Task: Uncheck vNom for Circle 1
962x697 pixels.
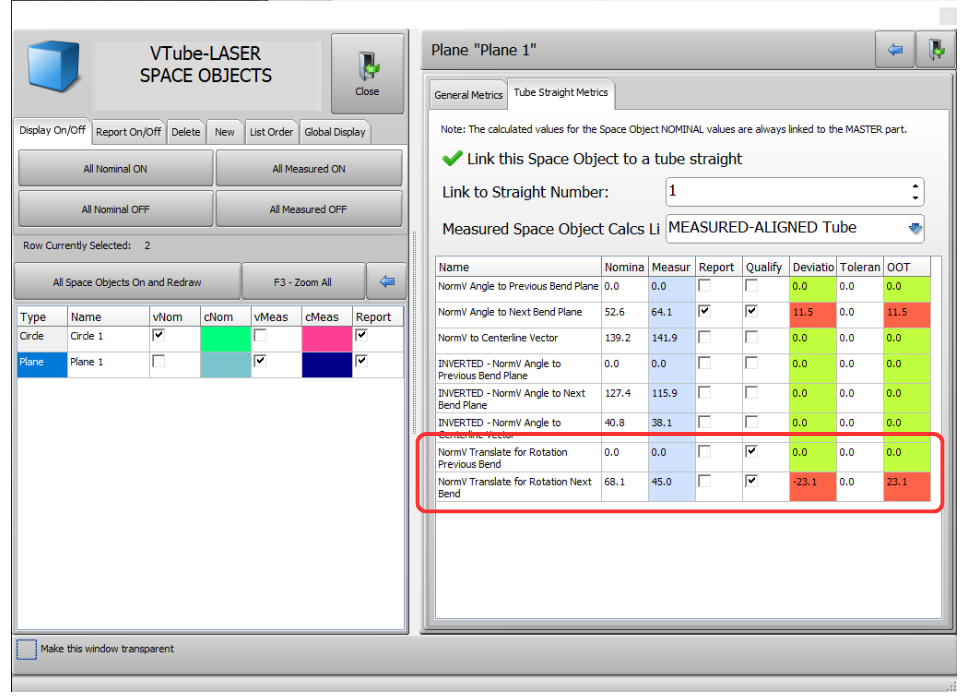Action: pos(158,336)
